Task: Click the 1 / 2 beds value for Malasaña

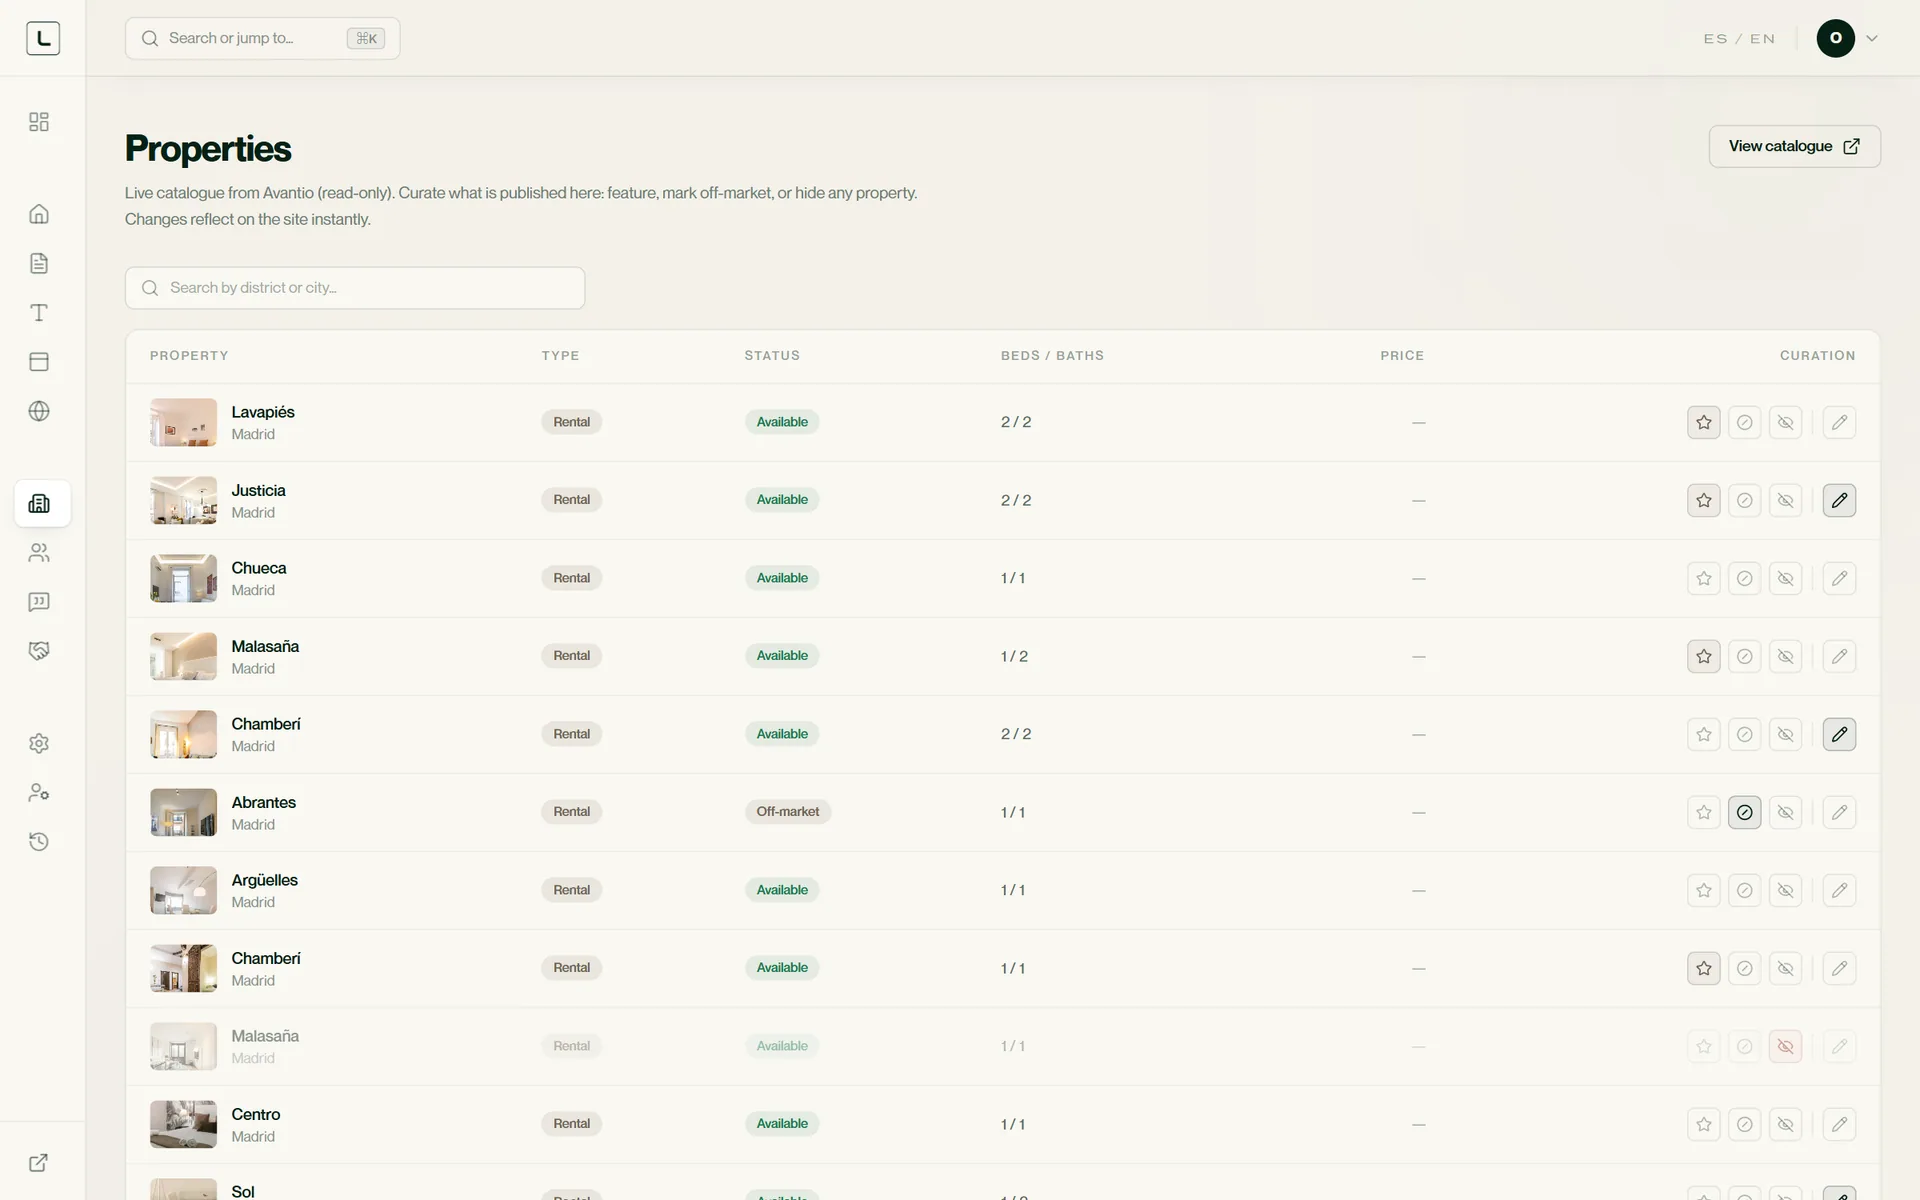Action: [x=1014, y=656]
